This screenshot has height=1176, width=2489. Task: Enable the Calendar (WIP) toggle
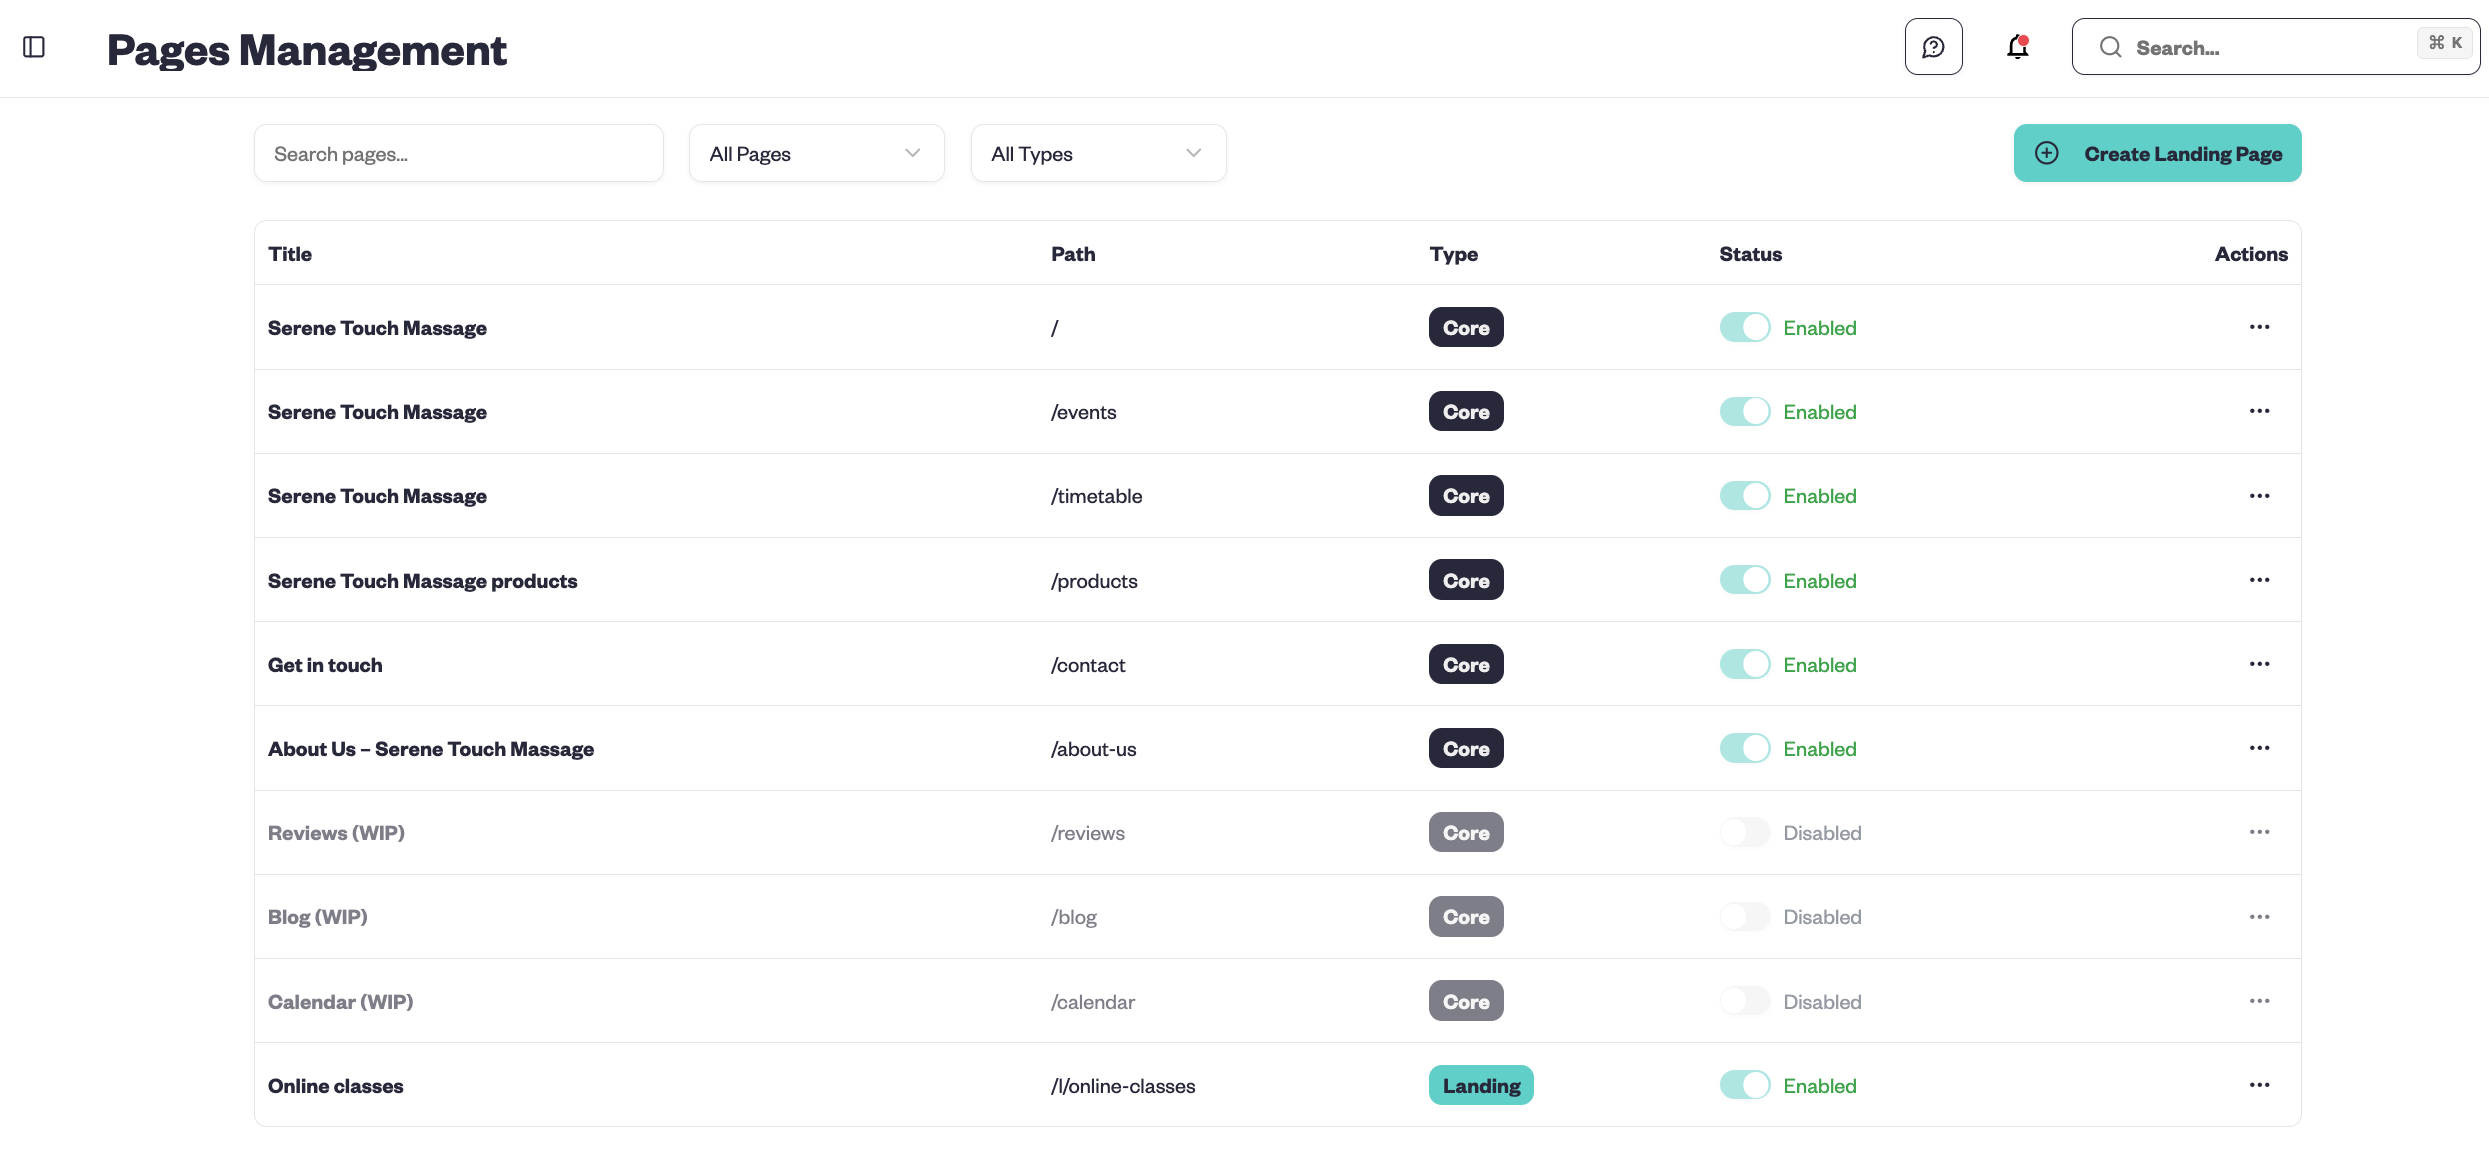coord(1745,1001)
